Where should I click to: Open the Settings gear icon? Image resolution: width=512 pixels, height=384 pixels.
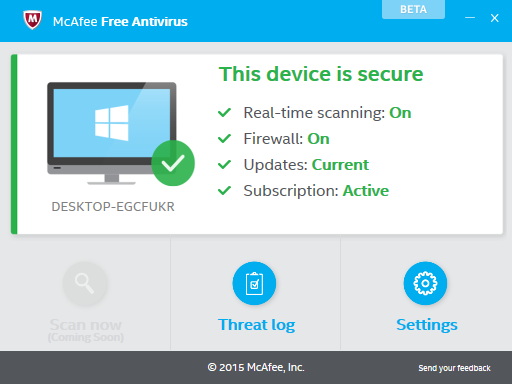[425, 283]
